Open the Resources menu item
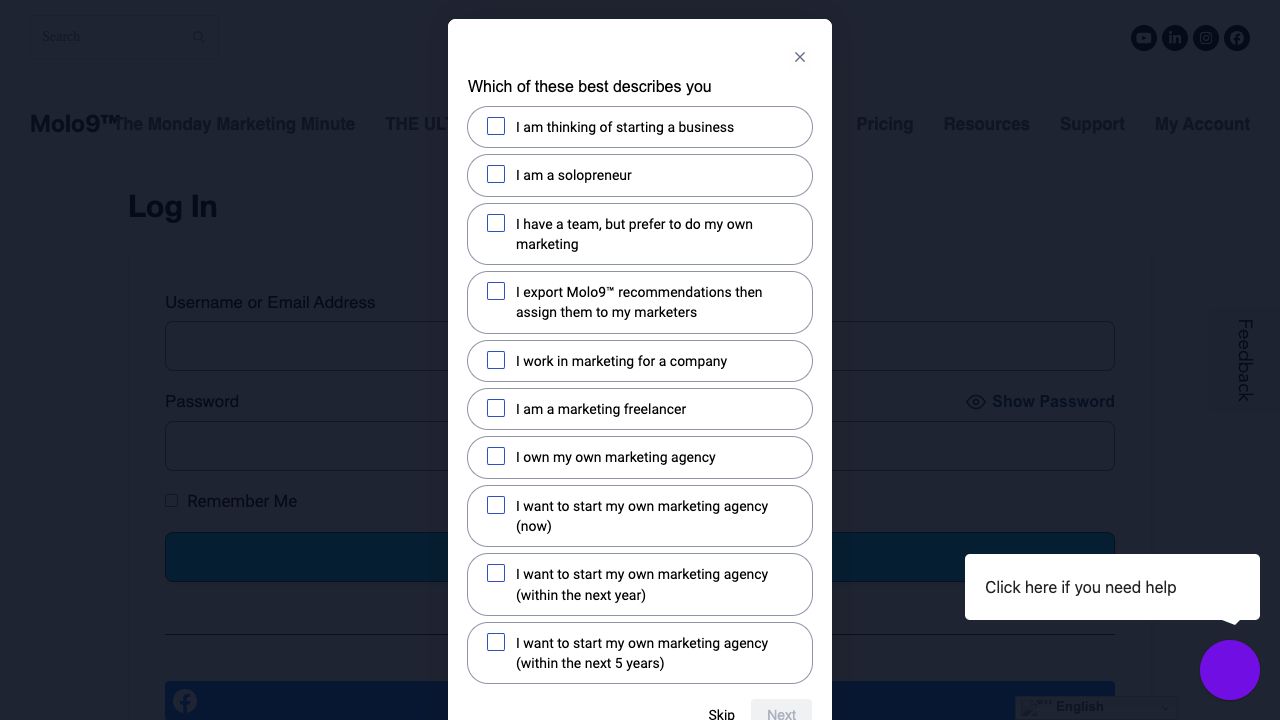Viewport: 1280px width, 720px height. [986, 124]
